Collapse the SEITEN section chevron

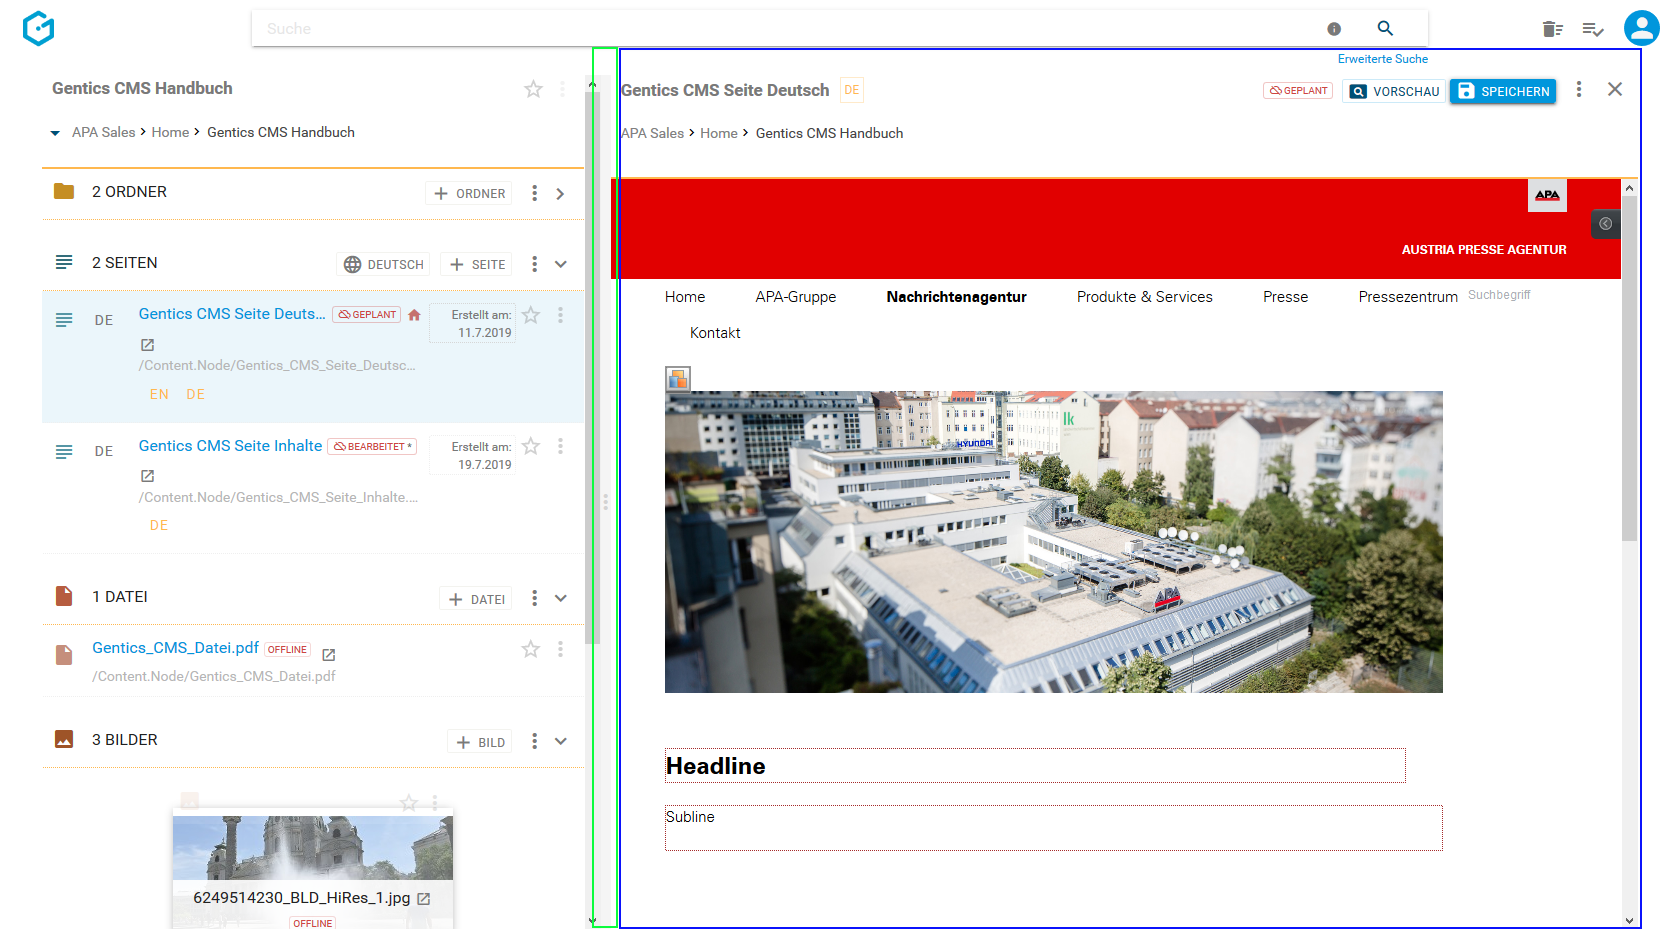(561, 264)
